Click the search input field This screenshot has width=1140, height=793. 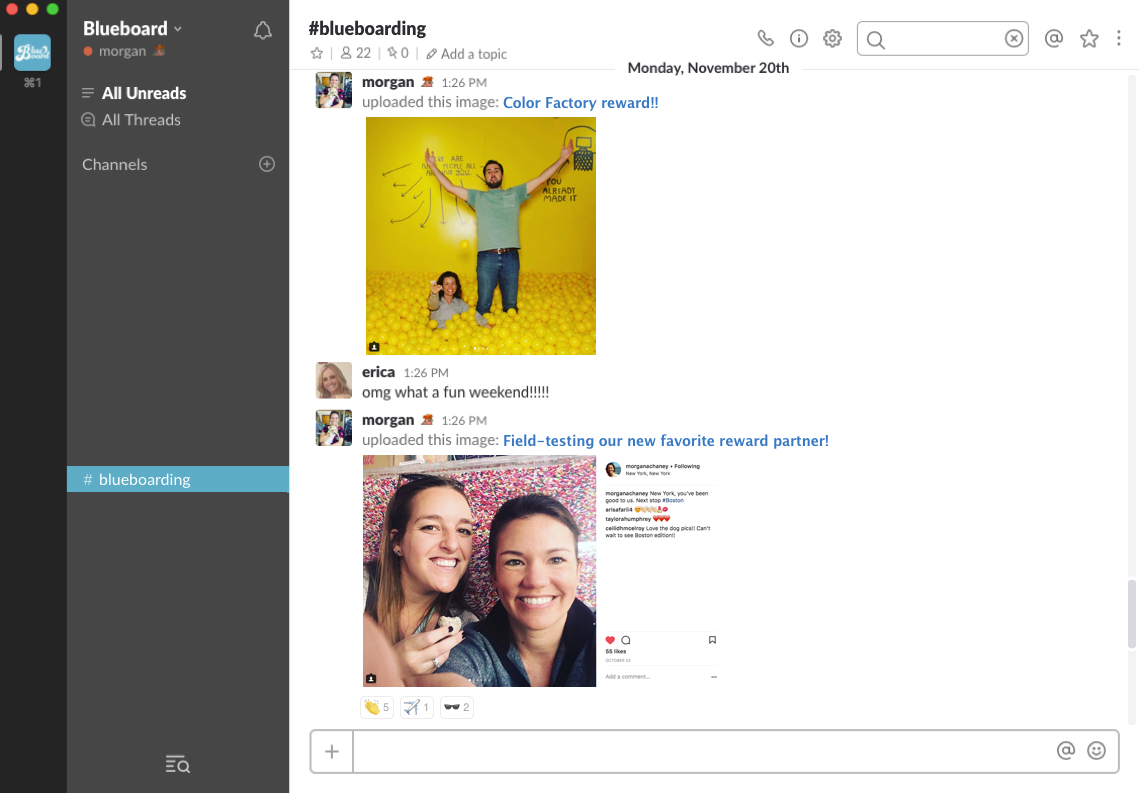tap(944, 39)
